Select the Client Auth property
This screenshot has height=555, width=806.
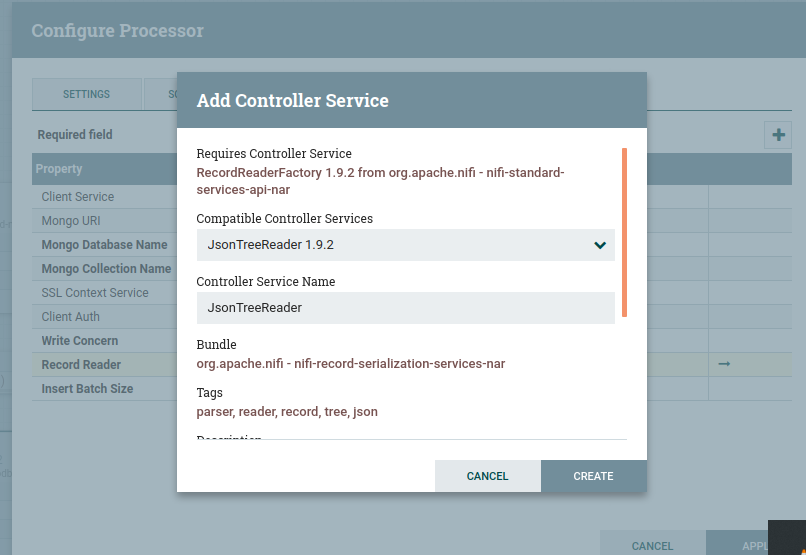coord(70,317)
